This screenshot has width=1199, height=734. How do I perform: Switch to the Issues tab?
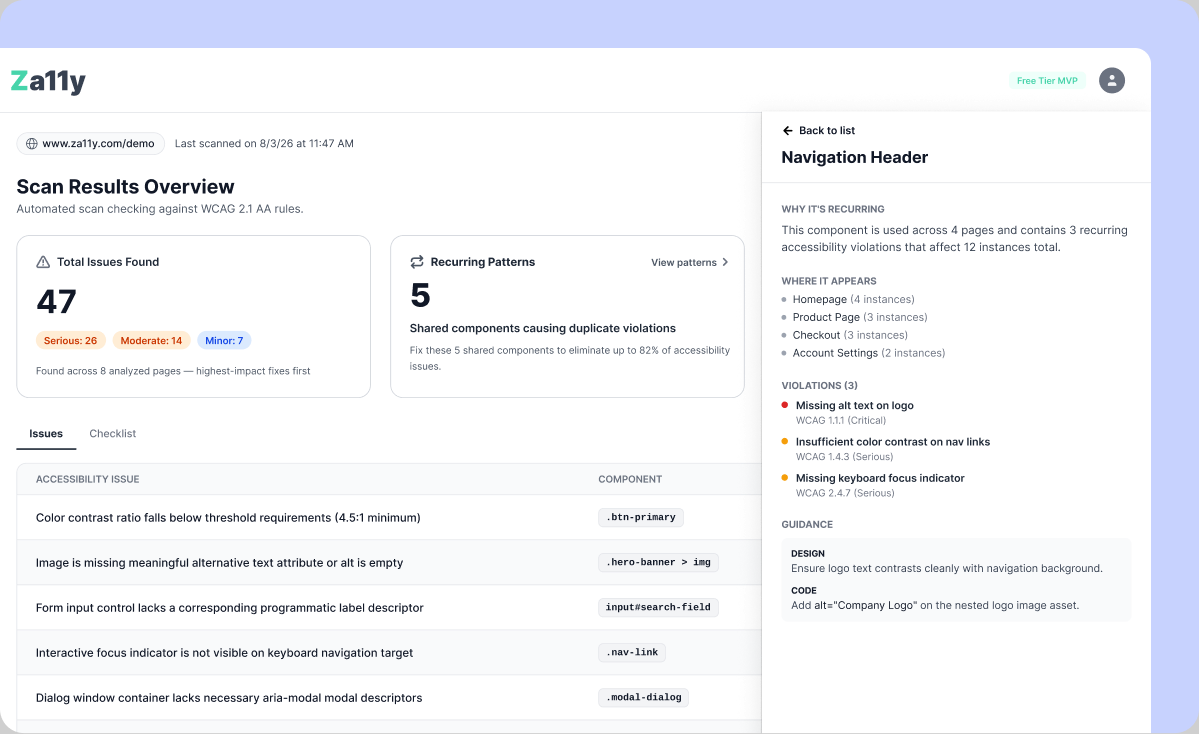(46, 434)
